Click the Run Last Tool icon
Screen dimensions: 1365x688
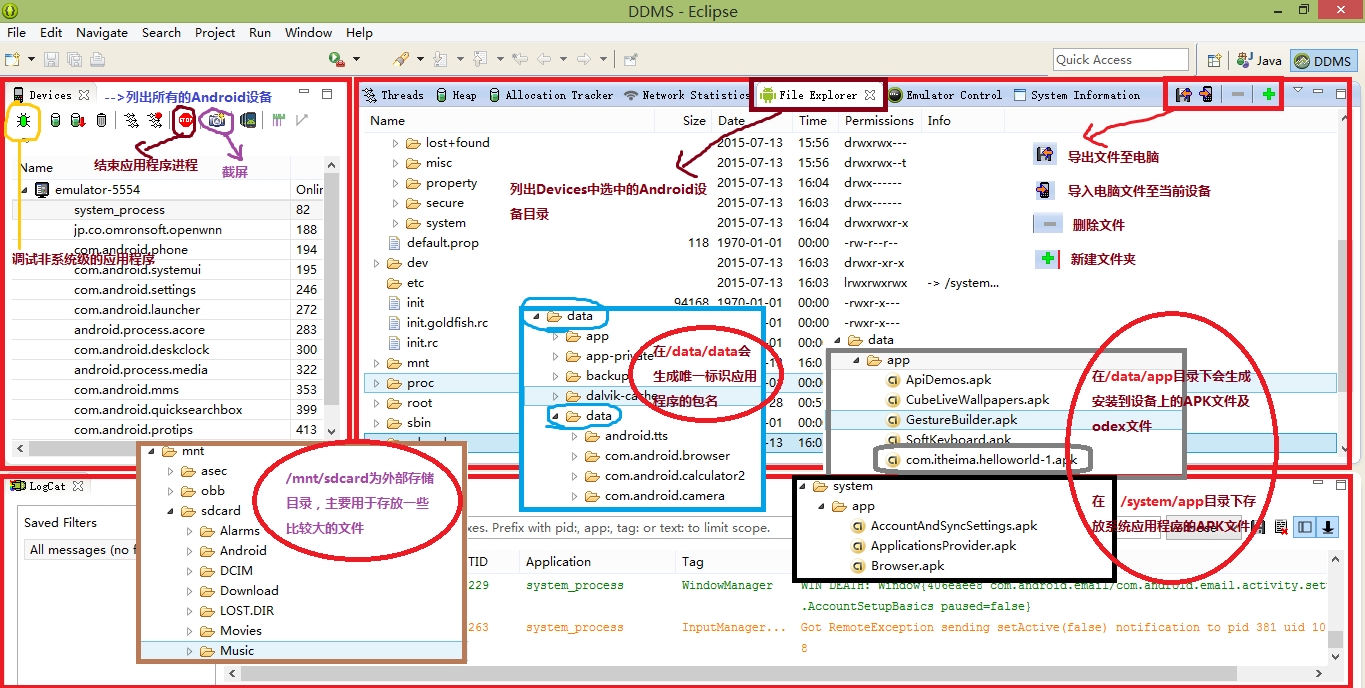coord(337,60)
